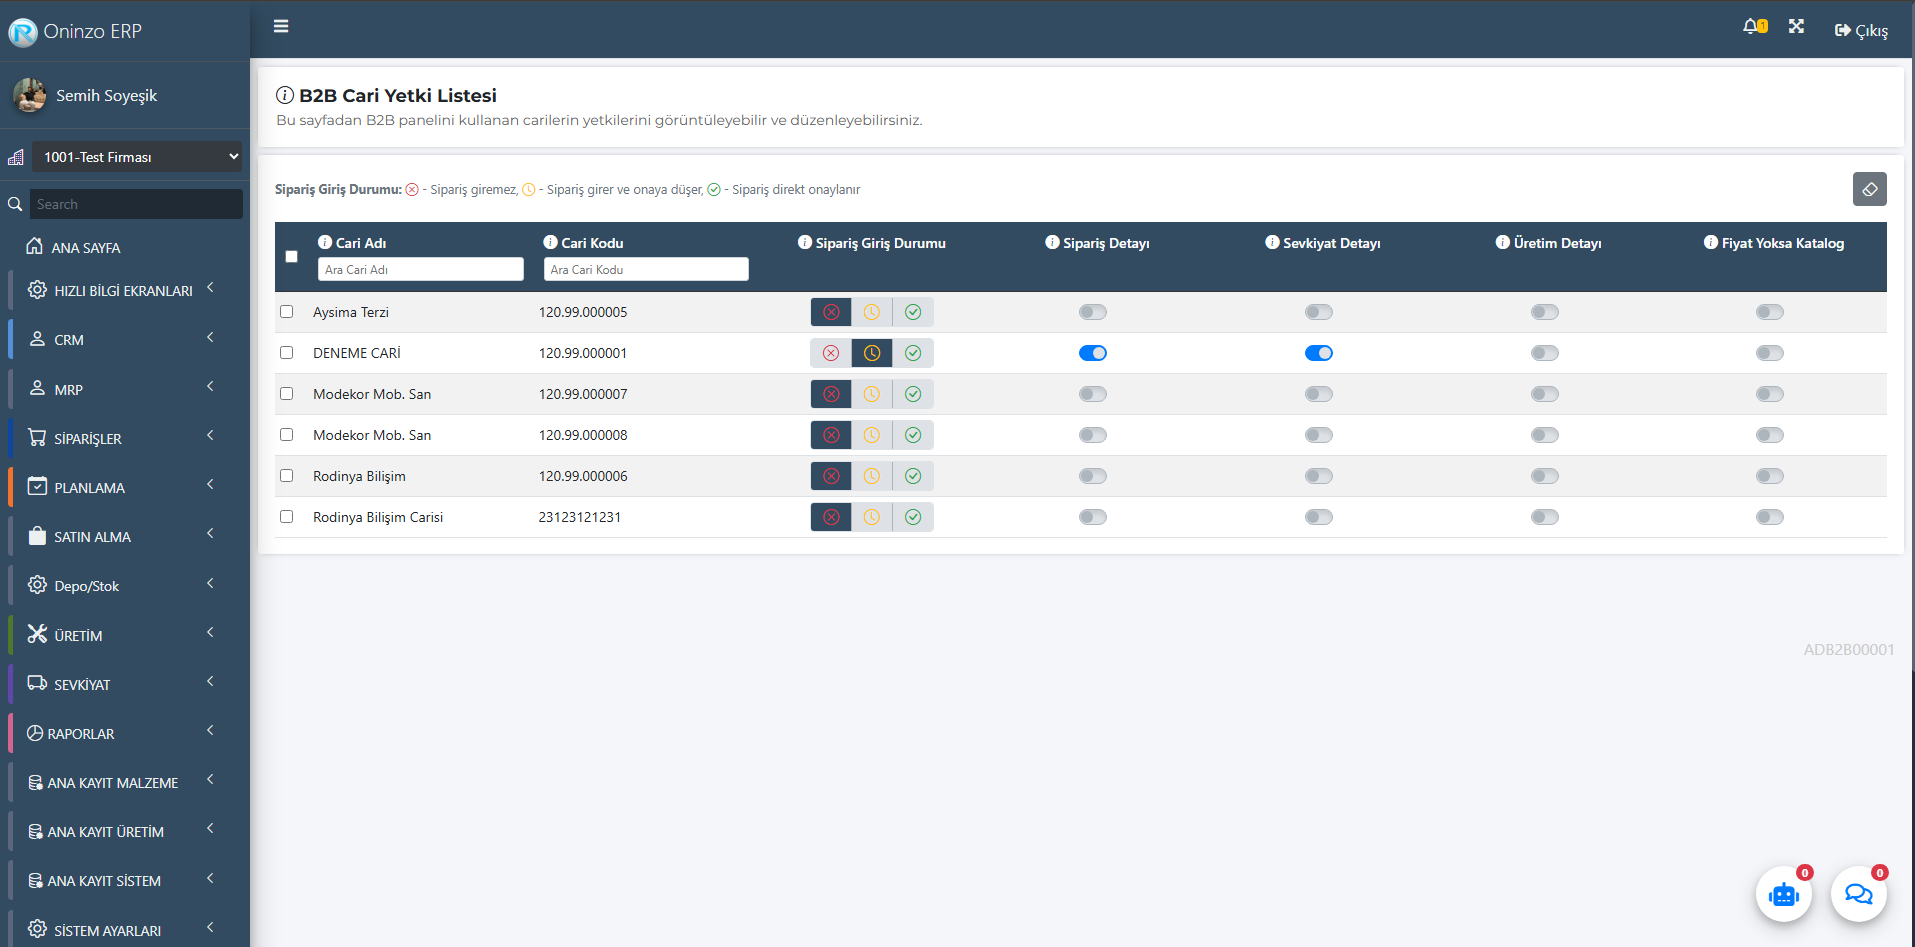
Task: Click the Ara Cari Adı filter field
Action: pyautogui.click(x=420, y=269)
